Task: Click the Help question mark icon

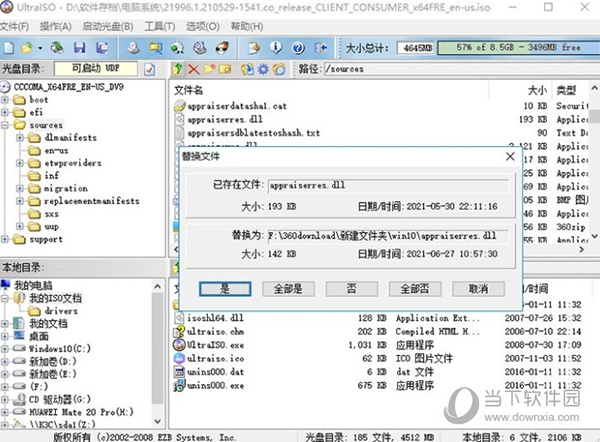Action: click(x=298, y=47)
